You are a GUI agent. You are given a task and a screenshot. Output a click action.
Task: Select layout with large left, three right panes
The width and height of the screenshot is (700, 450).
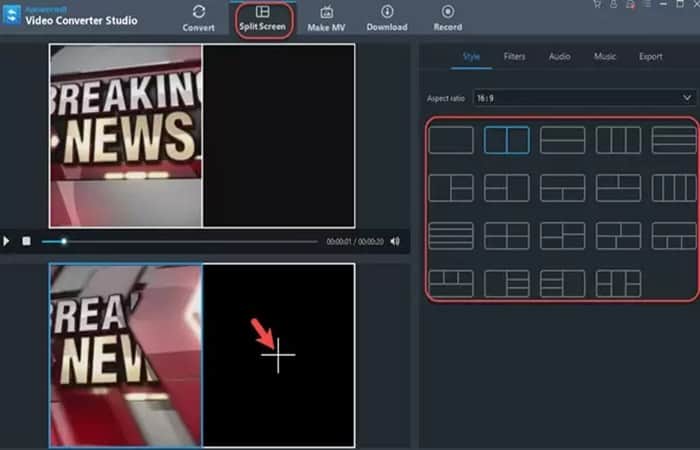(x=507, y=283)
